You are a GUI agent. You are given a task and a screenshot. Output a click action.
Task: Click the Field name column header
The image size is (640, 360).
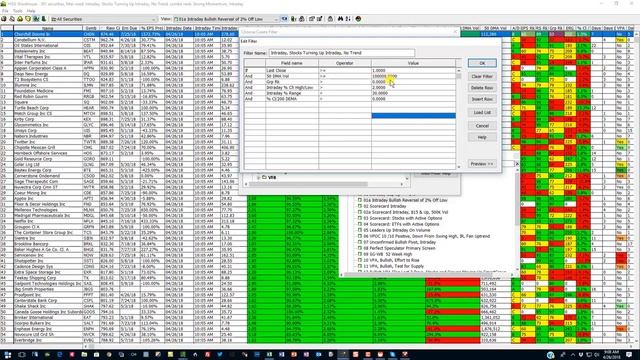292,63
